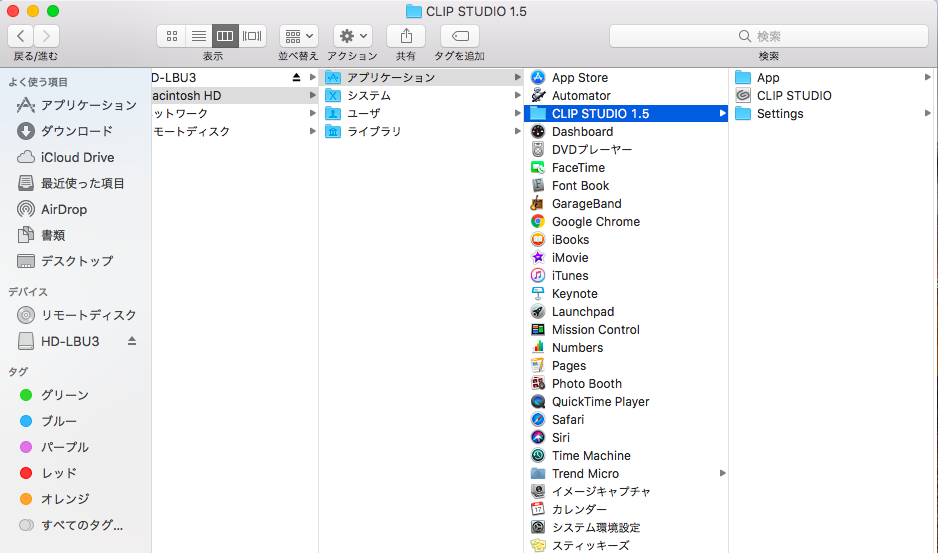The width and height of the screenshot is (938, 553).
Task: Go back with the left arrow button
Action: tap(20, 36)
